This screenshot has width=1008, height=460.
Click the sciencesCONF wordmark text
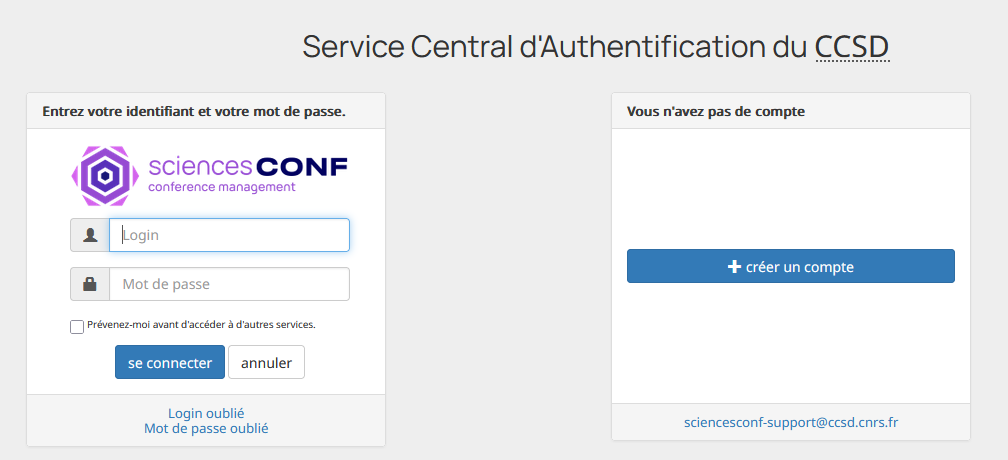[247, 167]
